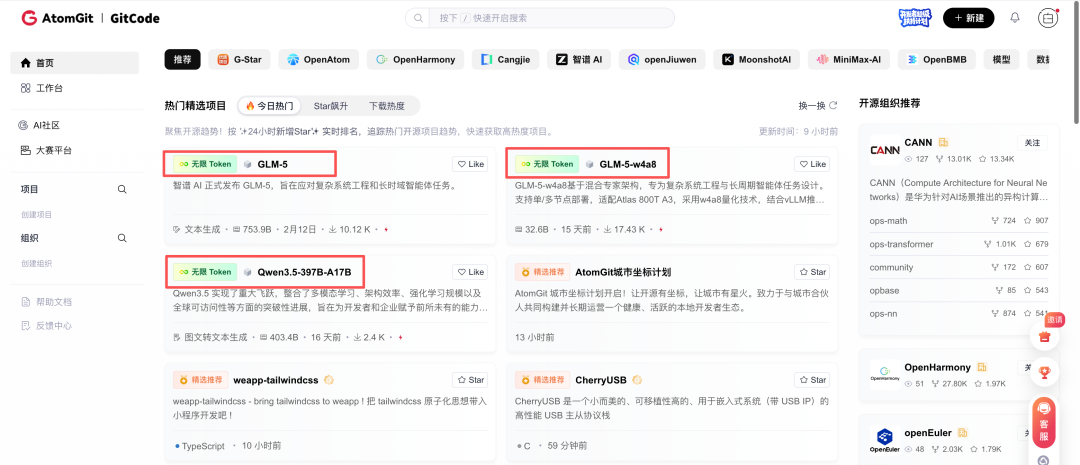Select the OpenBMB category tab
The width and height of the screenshot is (1080, 465).
point(937,59)
